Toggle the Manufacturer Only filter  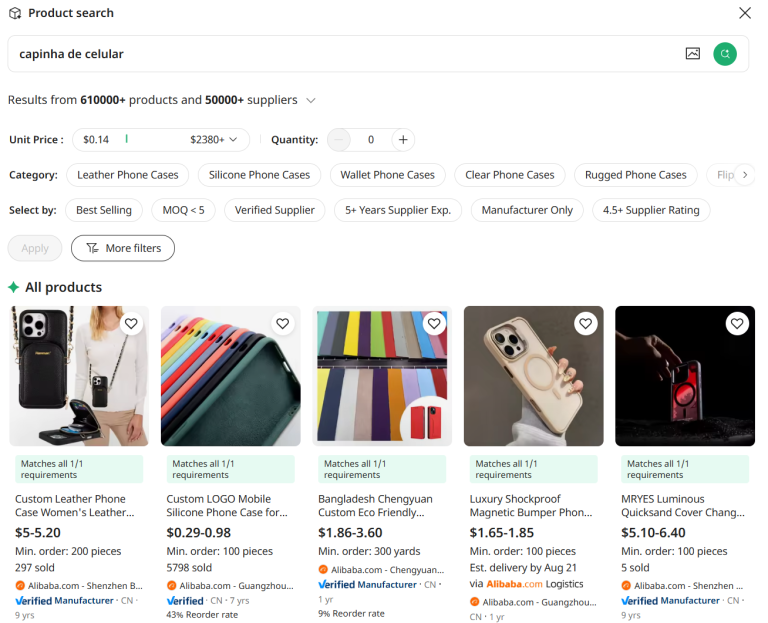click(x=527, y=210)
